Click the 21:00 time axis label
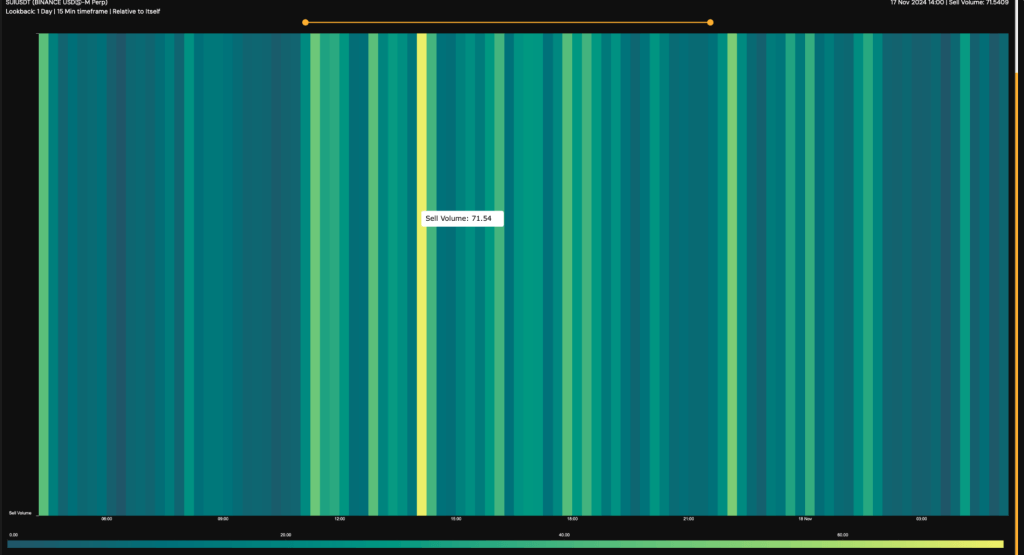This screenshot has height=555, width=1024. click(688, 519)
